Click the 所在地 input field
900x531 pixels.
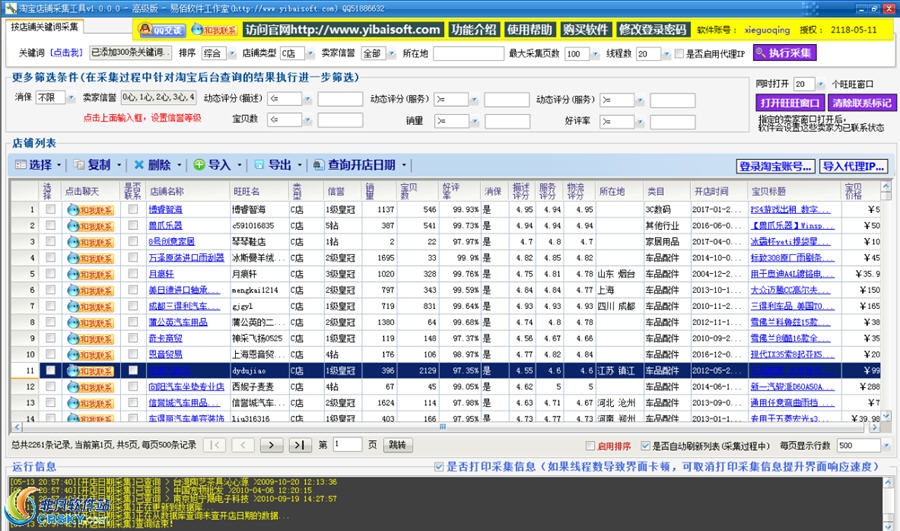[468, 53]
